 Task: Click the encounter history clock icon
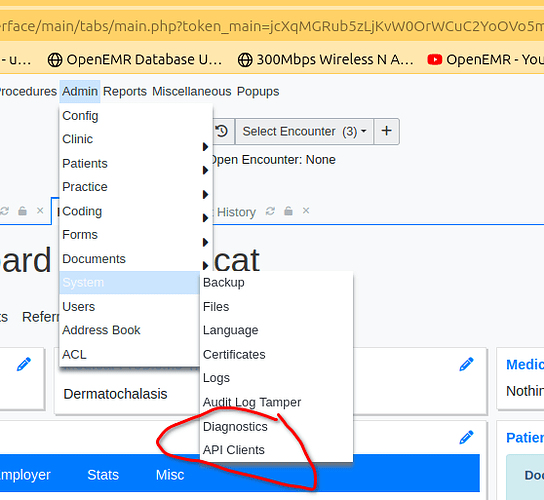pos(221,132)
